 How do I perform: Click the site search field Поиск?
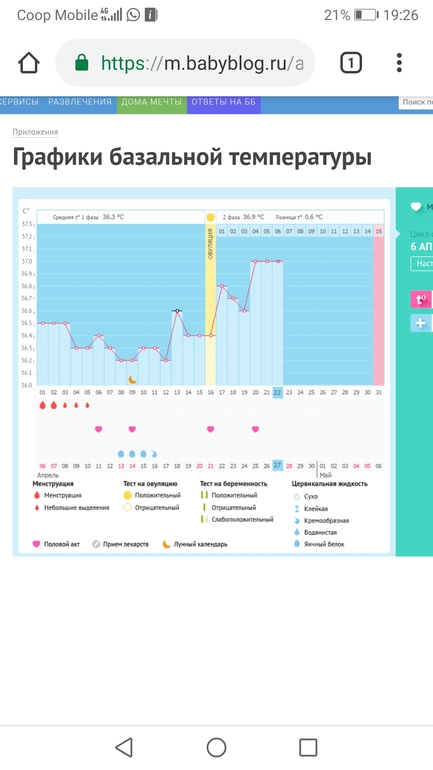(x=415, y=102)
